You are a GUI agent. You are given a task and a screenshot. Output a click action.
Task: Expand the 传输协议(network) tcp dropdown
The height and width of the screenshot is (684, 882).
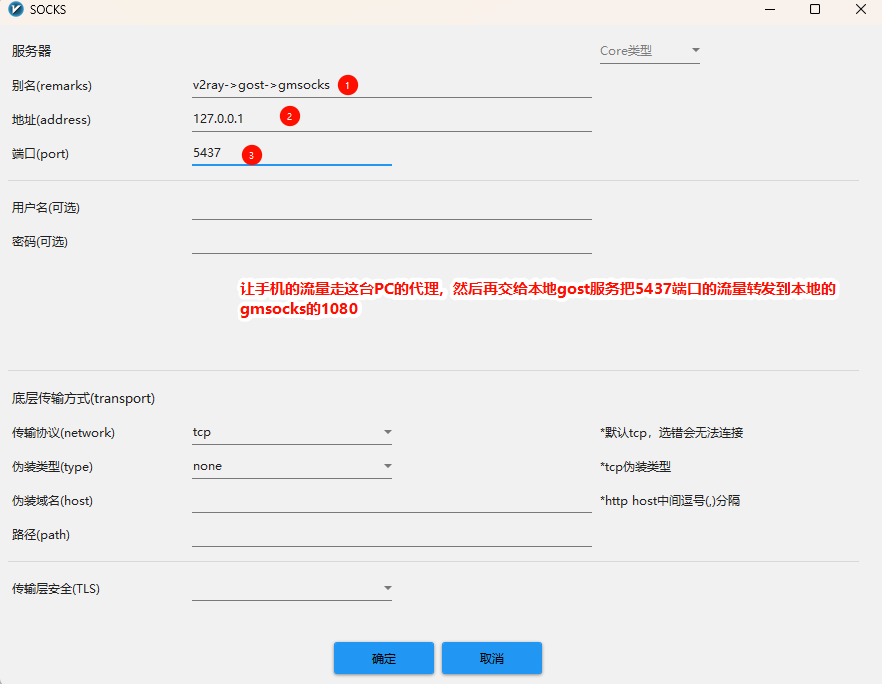click(291, 433)
